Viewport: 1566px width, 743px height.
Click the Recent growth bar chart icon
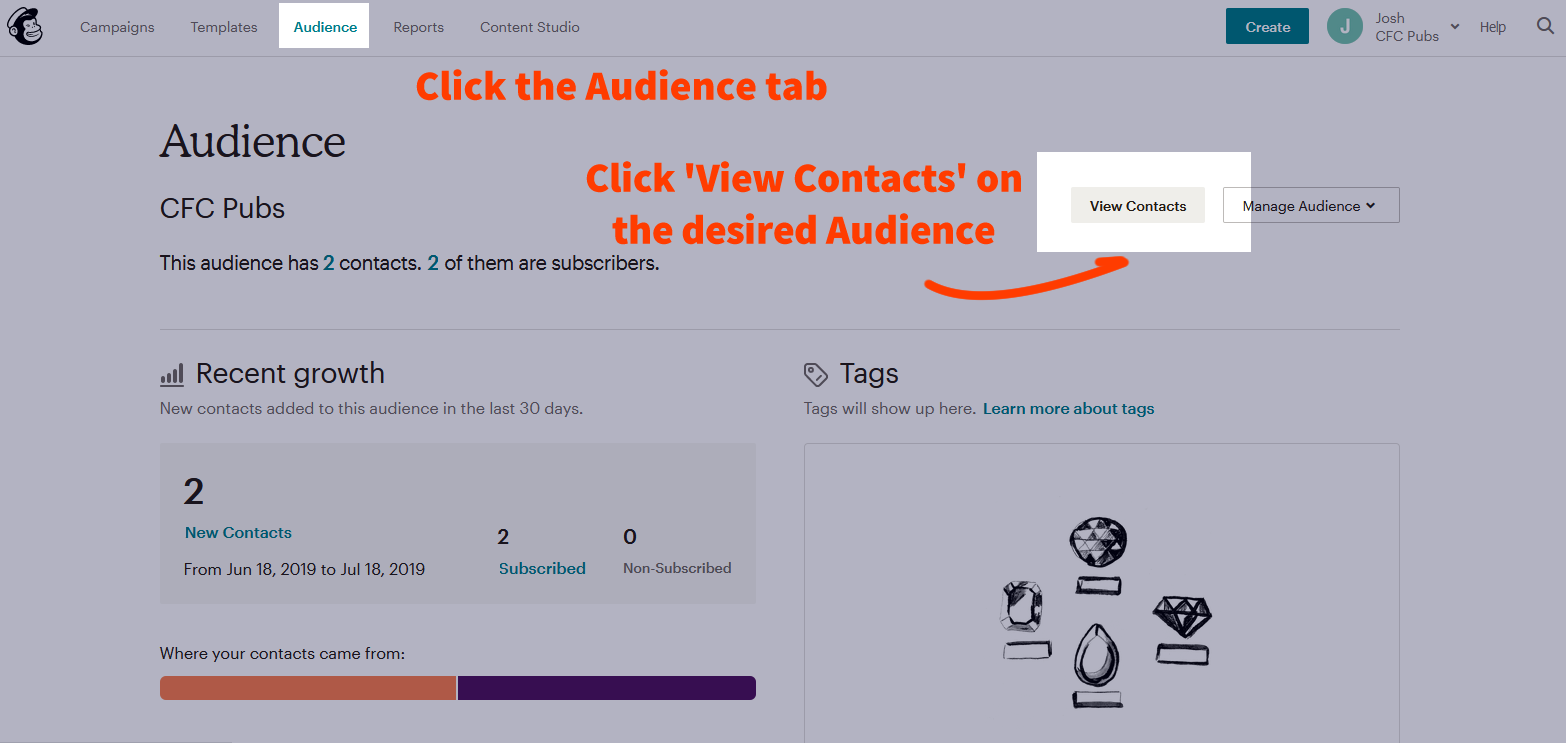click(172, 375)
